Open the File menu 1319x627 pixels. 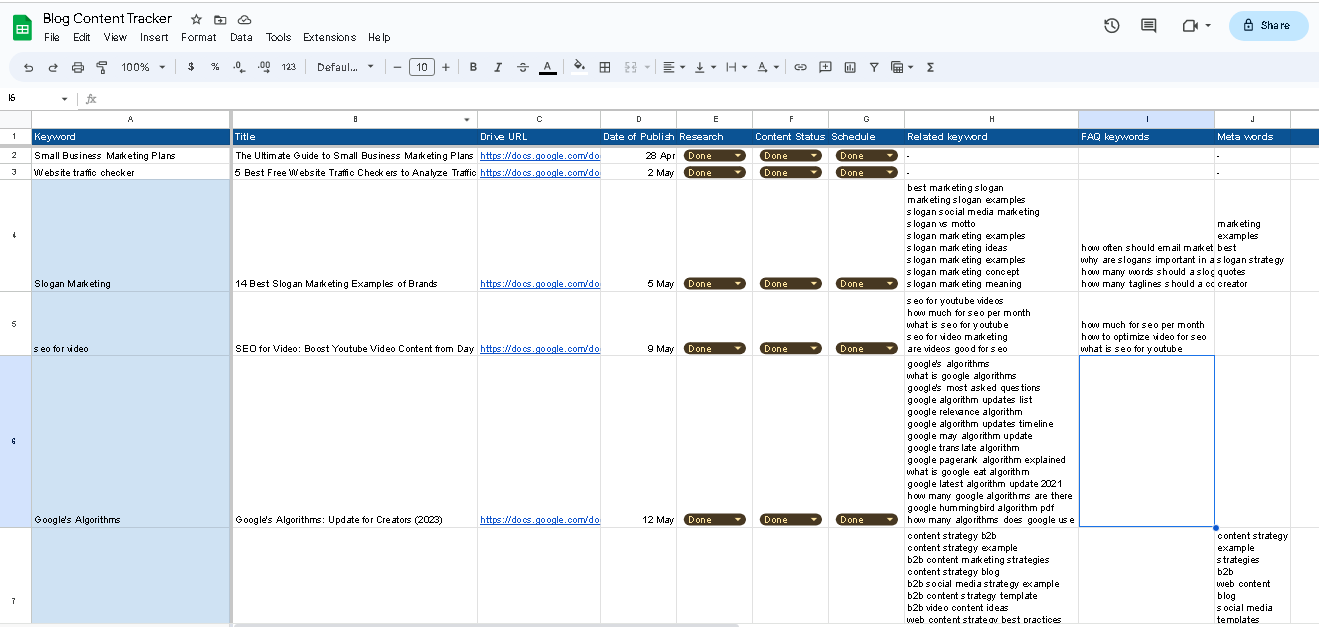coord(52,37)
